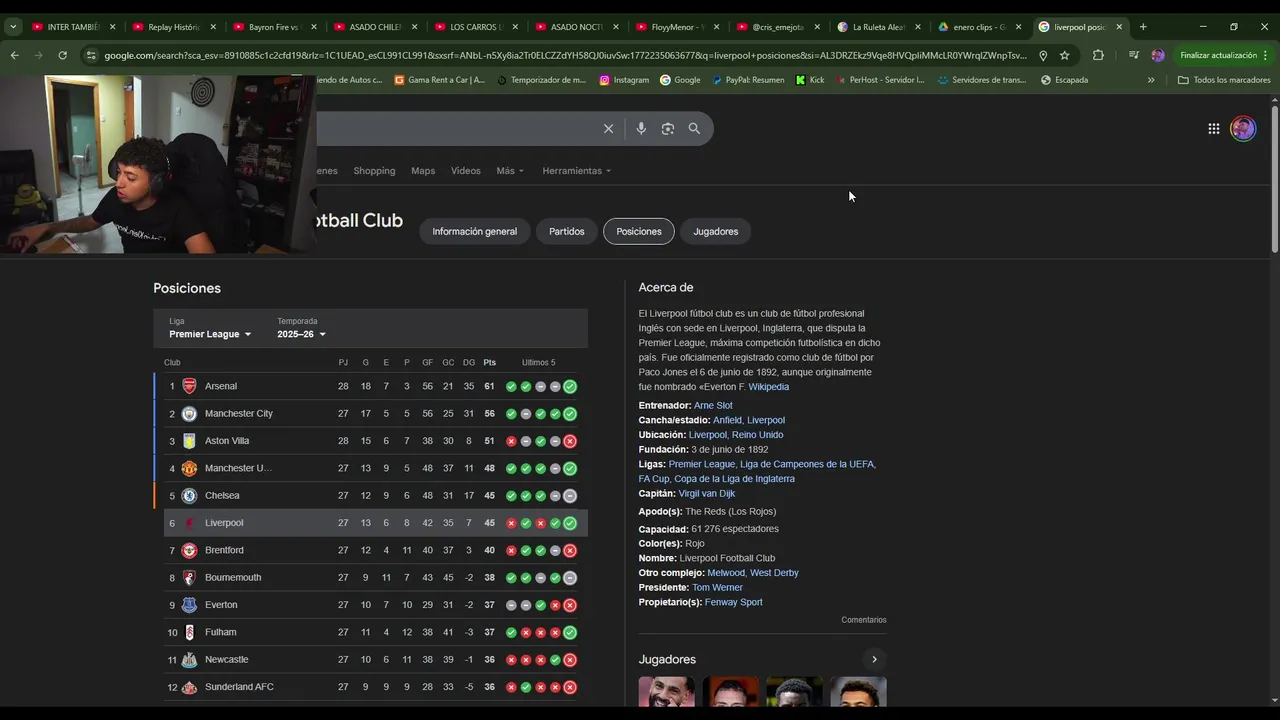The image size is (1280, 720).
Task: Open Liga Premier League dropdown
Action: 210,334
